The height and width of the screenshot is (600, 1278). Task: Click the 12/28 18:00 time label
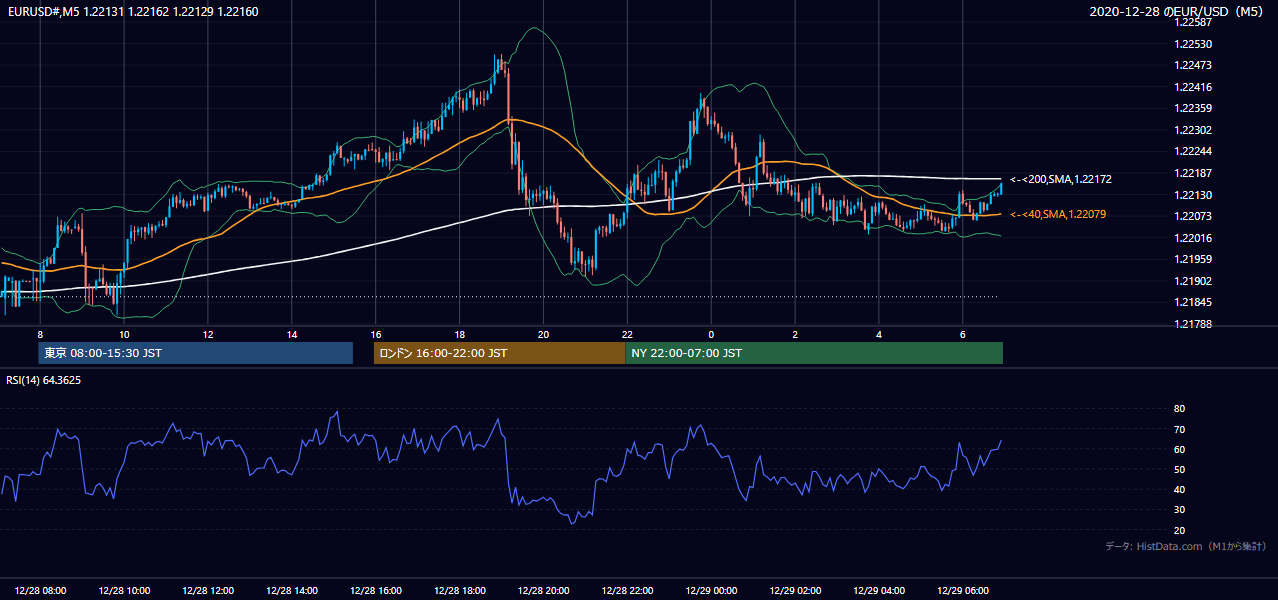460,591
